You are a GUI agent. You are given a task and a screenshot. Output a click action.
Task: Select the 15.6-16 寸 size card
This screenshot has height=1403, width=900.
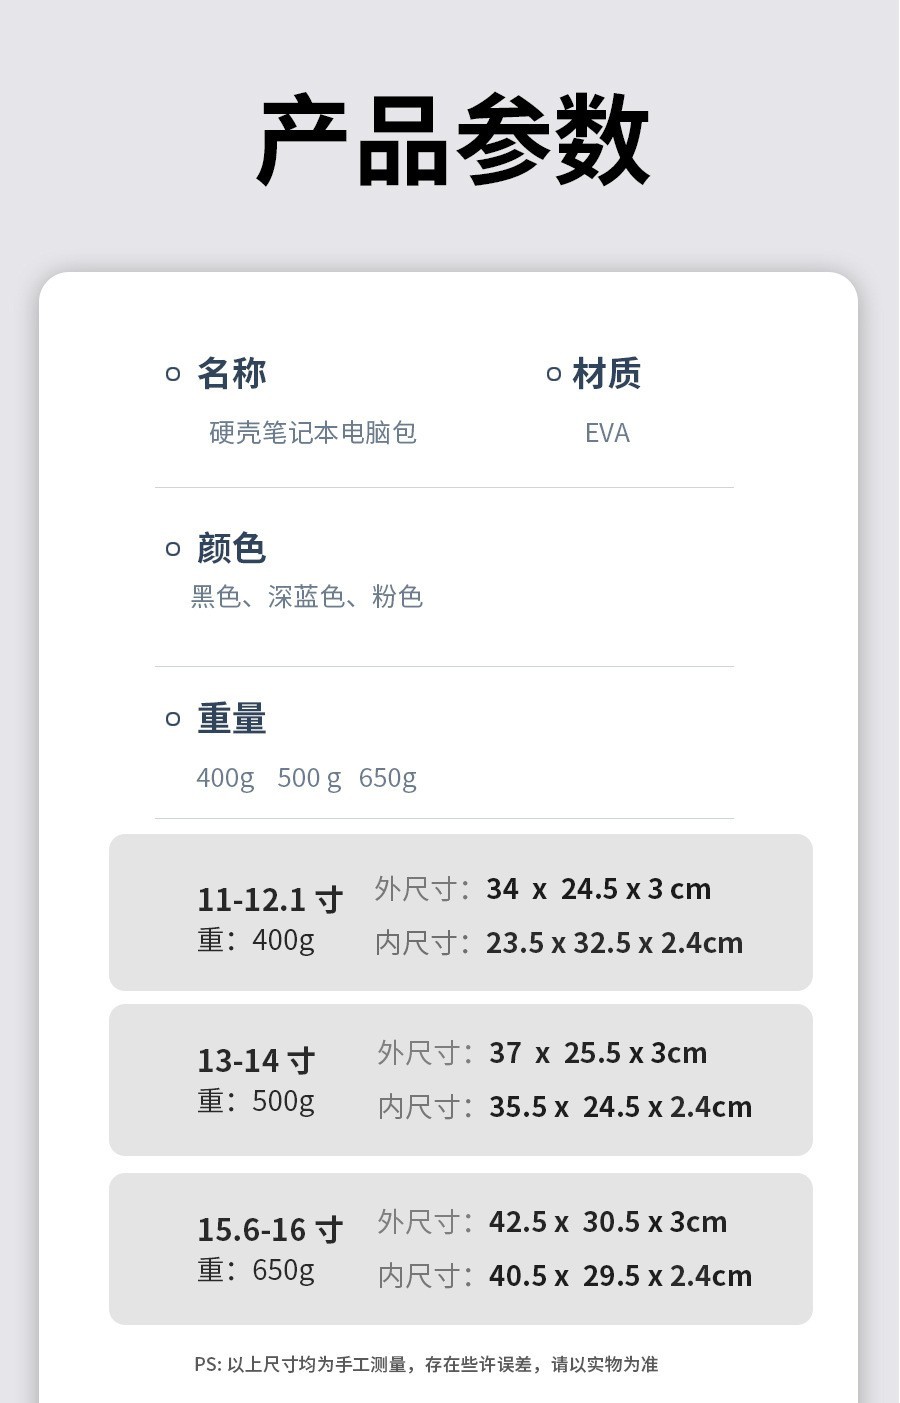[461, 1249]
